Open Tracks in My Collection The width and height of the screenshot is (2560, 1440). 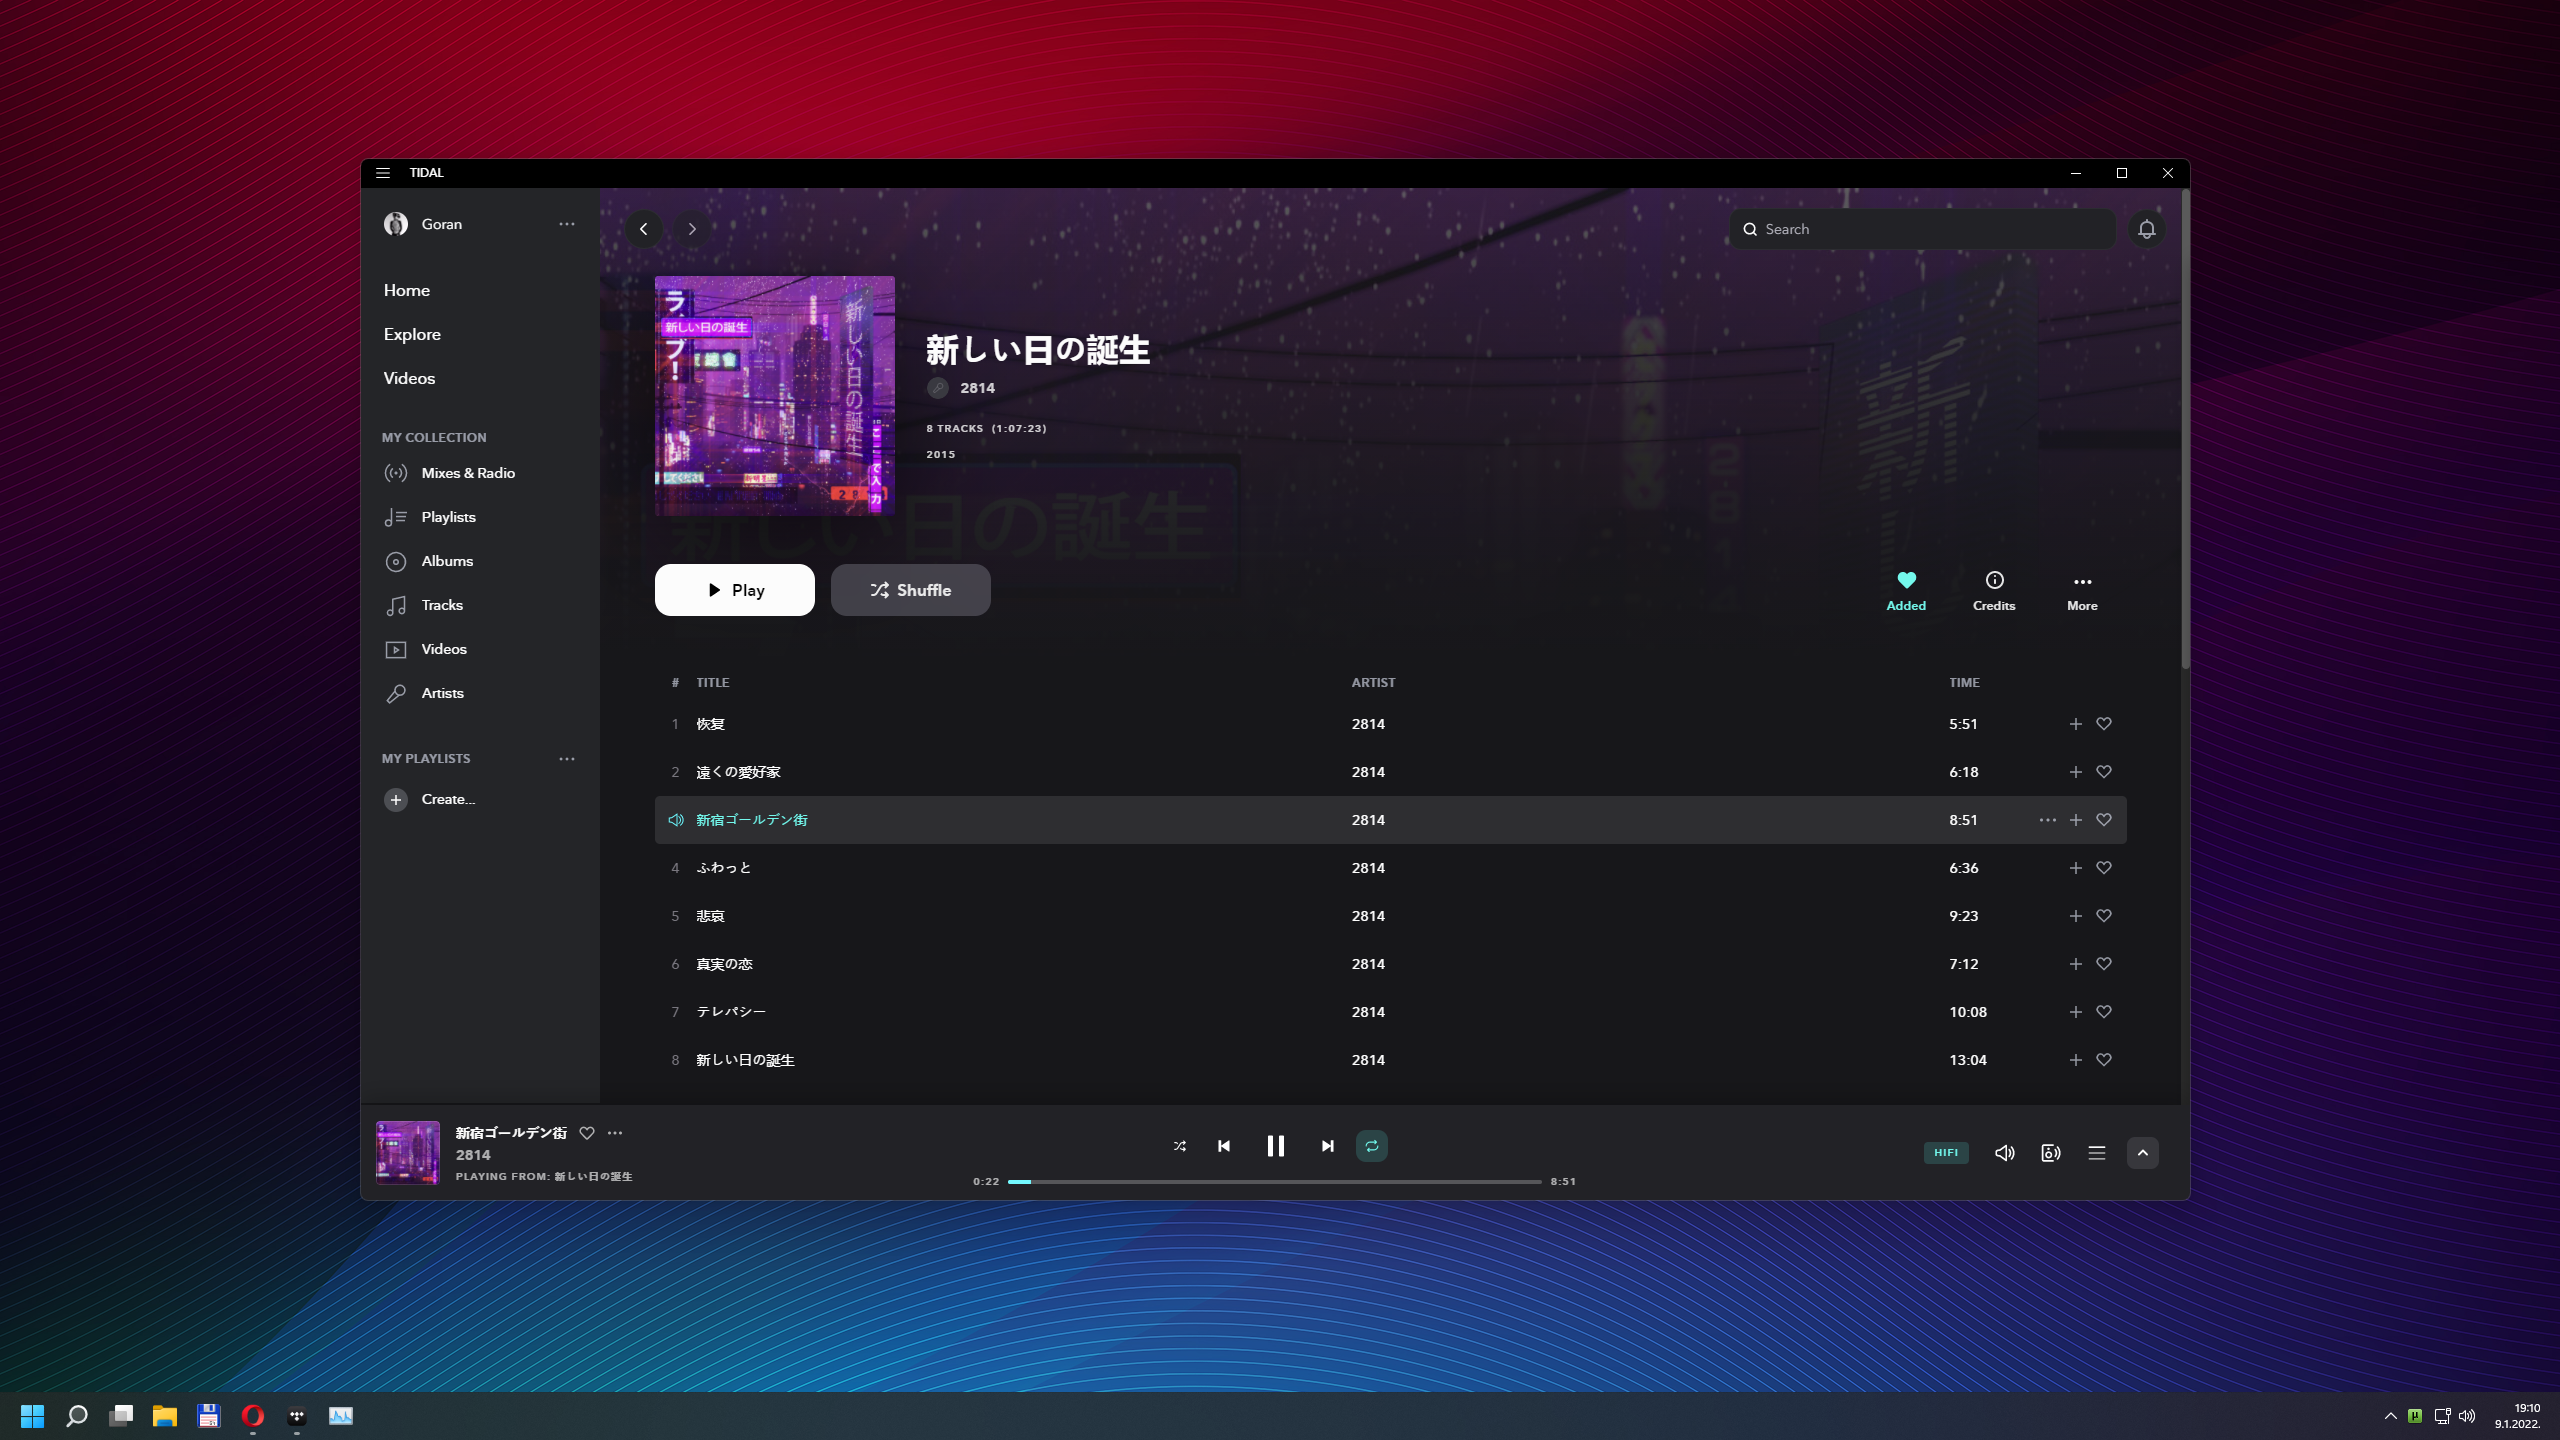442,605
